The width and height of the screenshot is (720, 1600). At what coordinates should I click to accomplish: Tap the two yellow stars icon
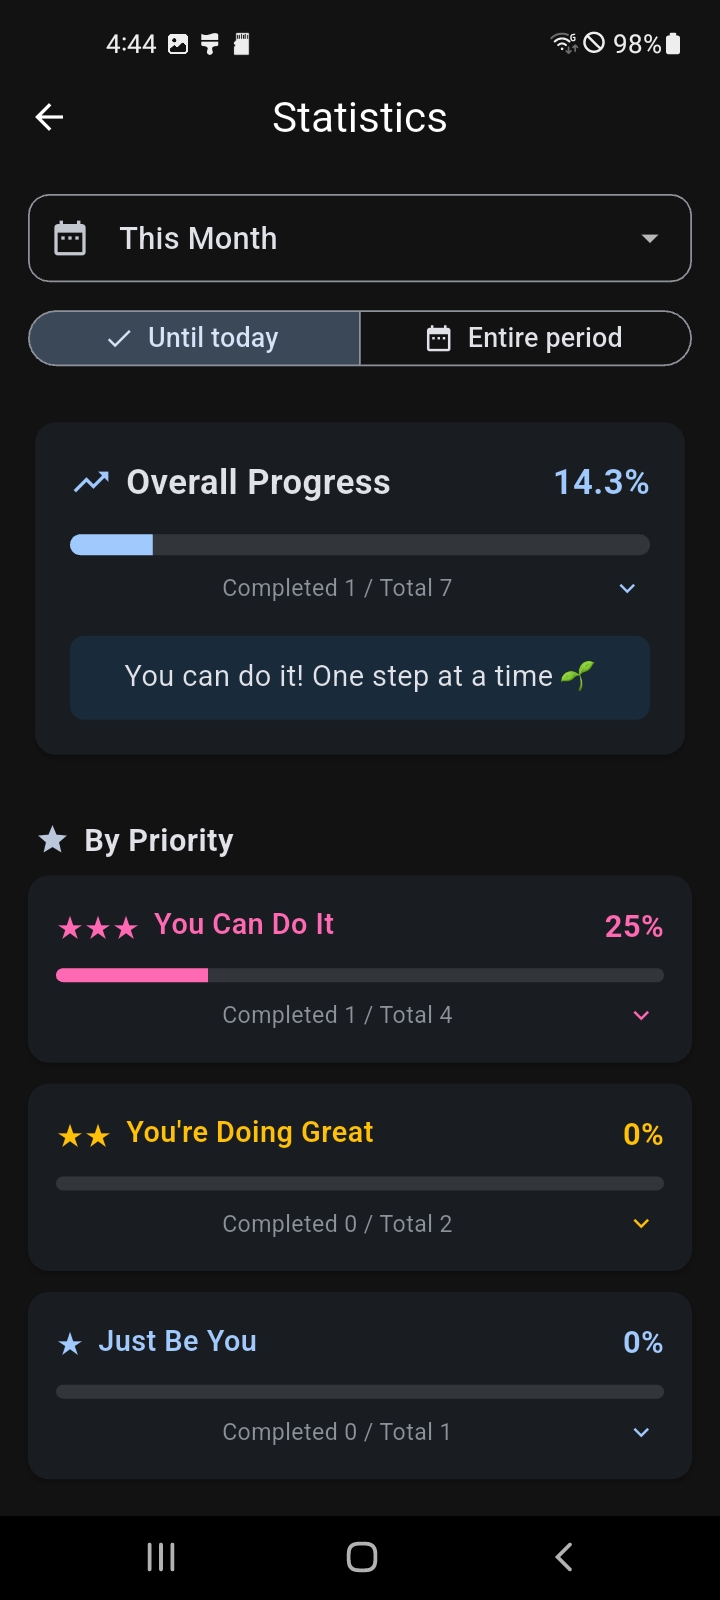[x=84, y=1136]
